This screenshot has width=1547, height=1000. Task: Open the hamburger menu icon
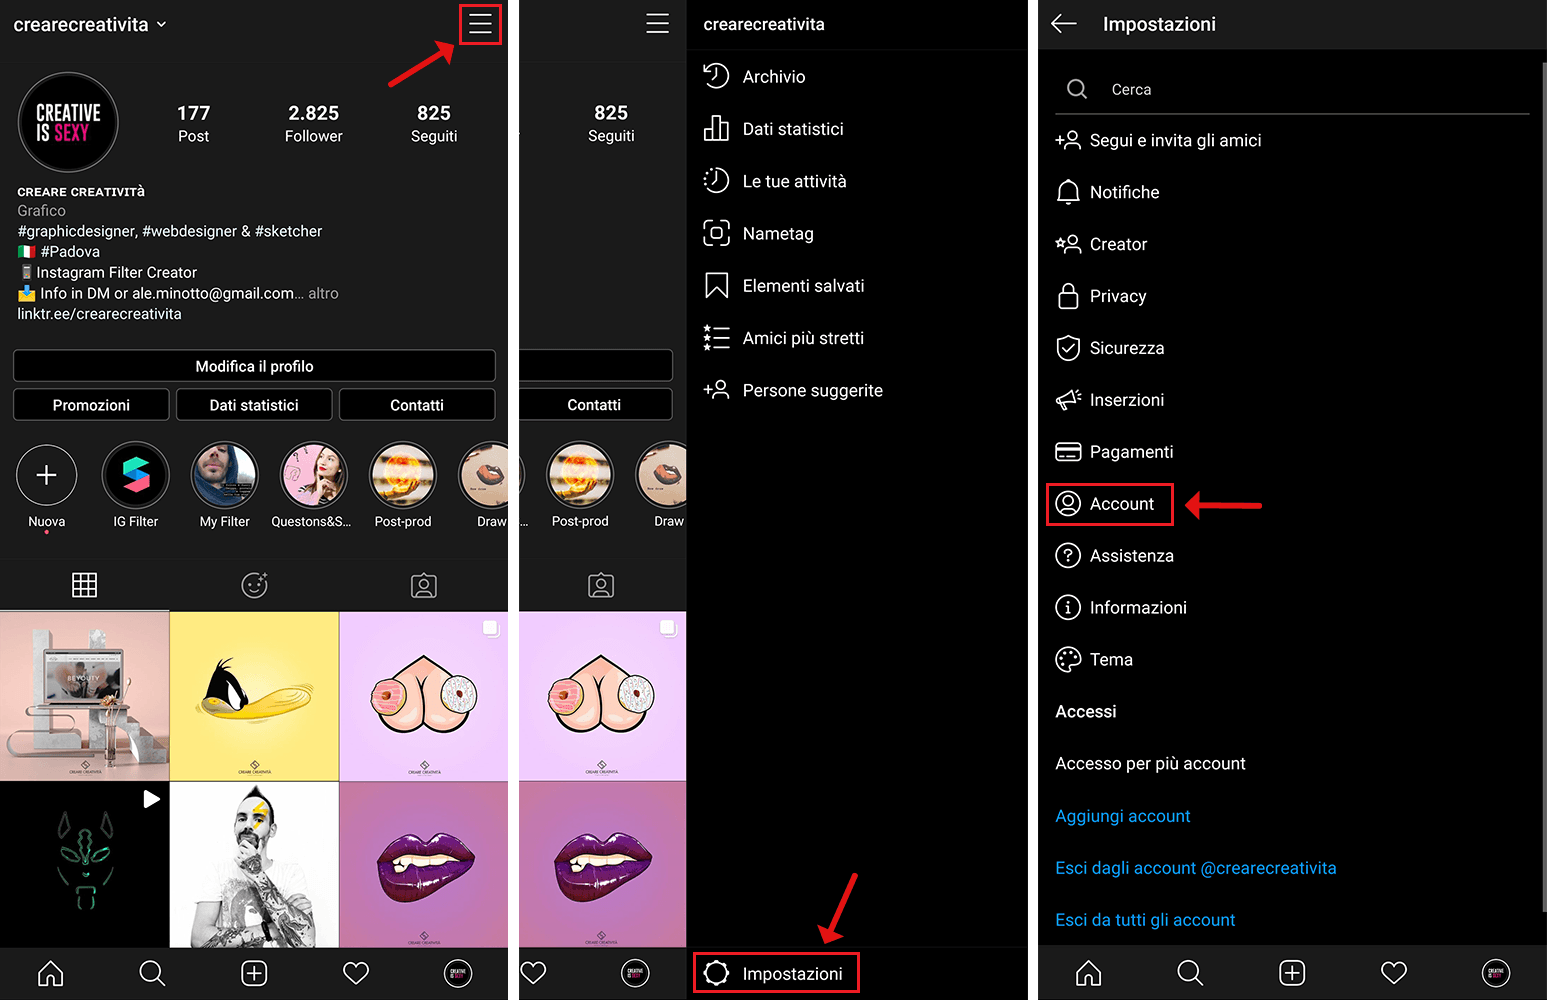(480, 24)
